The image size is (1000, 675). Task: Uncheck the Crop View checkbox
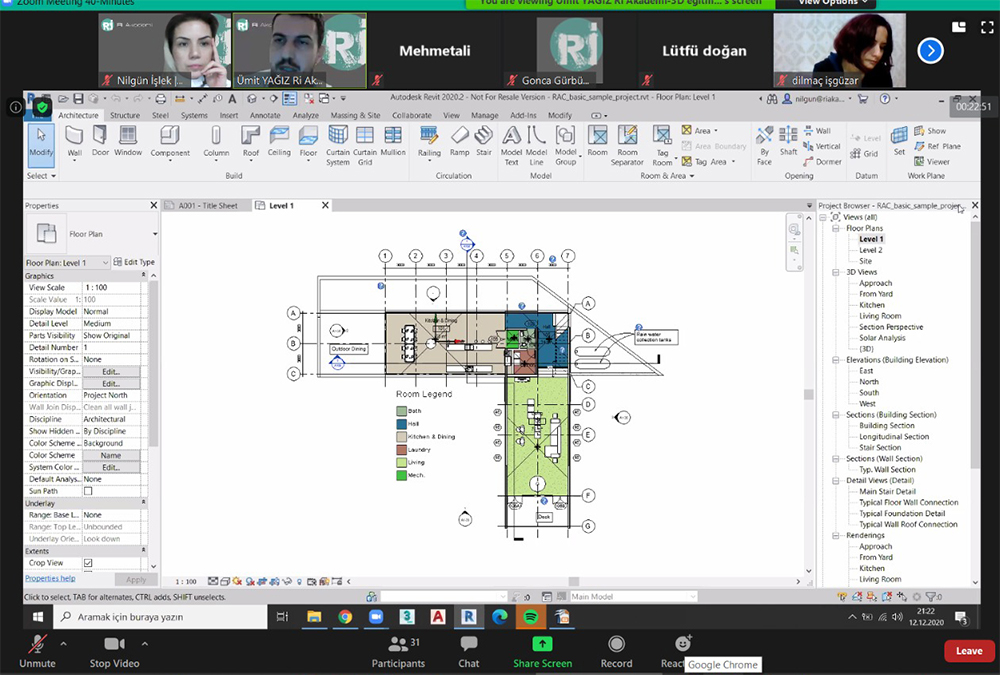tap(88, 563)
